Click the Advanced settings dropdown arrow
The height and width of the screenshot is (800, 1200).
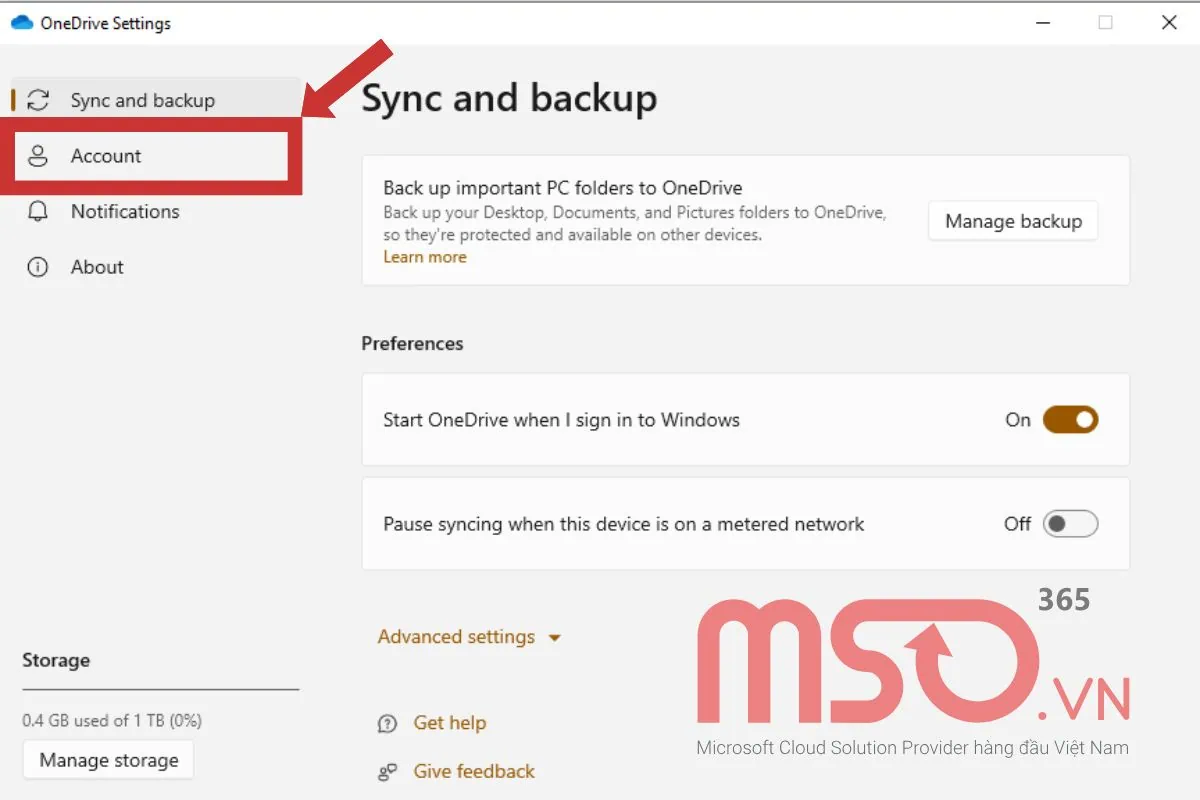point(555,638)
